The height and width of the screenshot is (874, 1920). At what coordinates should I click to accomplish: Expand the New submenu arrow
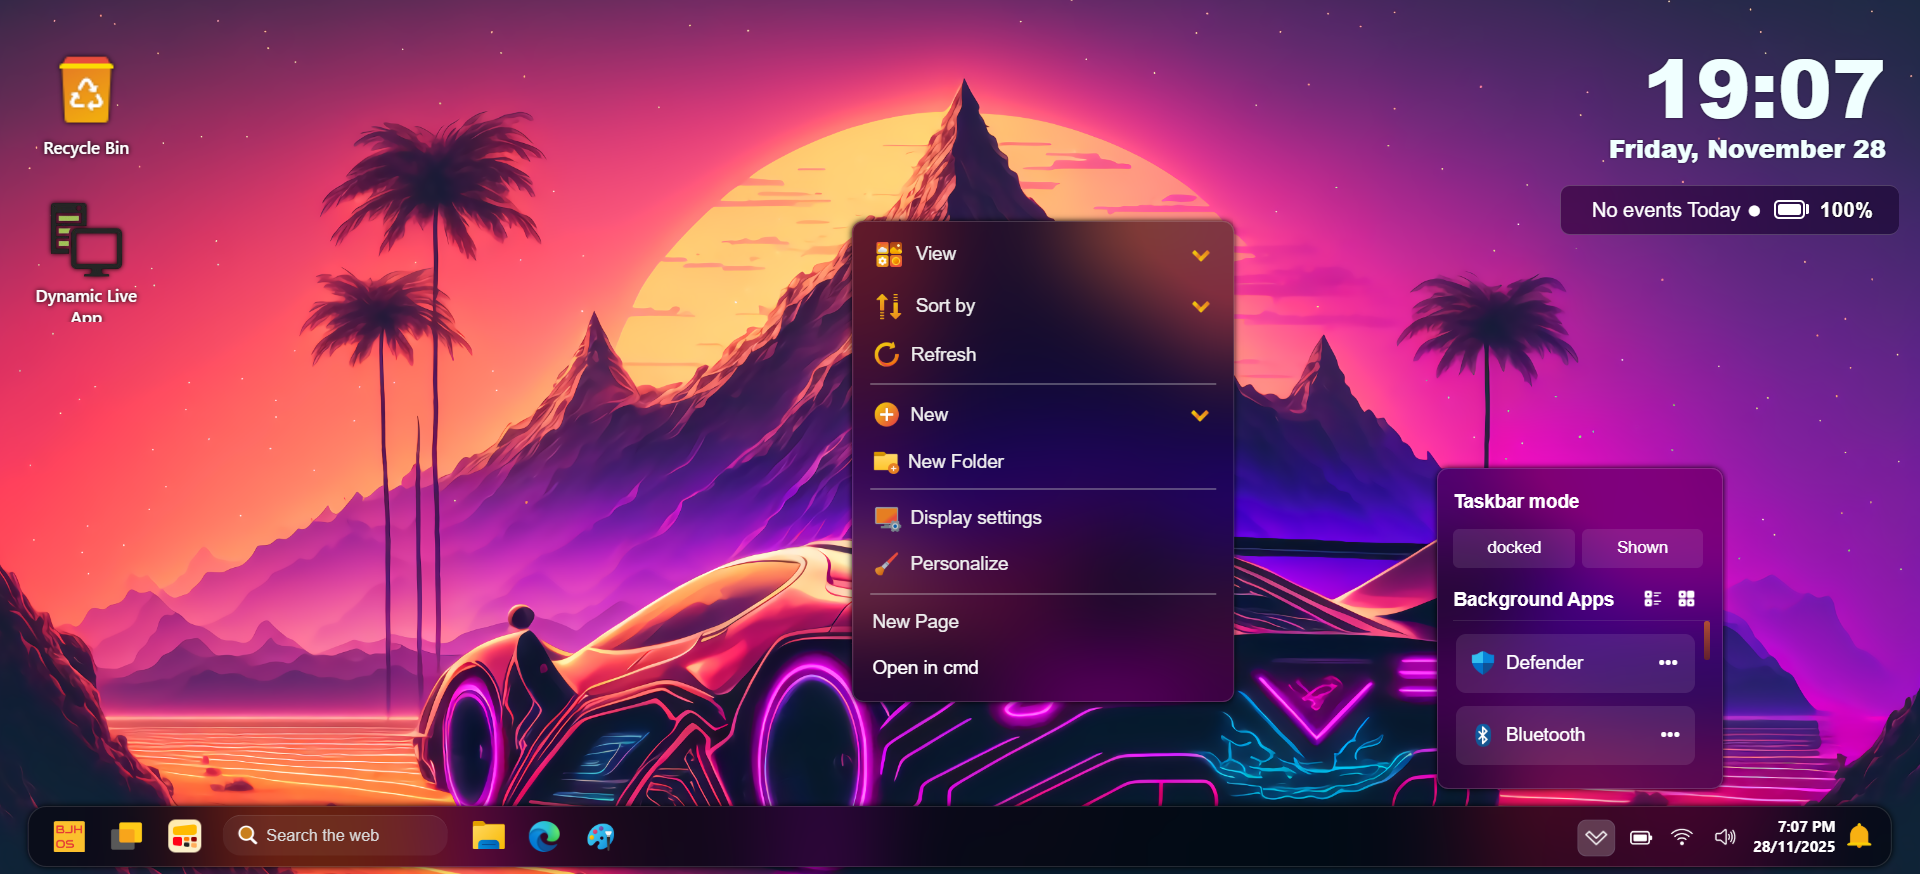[1200, 415]
